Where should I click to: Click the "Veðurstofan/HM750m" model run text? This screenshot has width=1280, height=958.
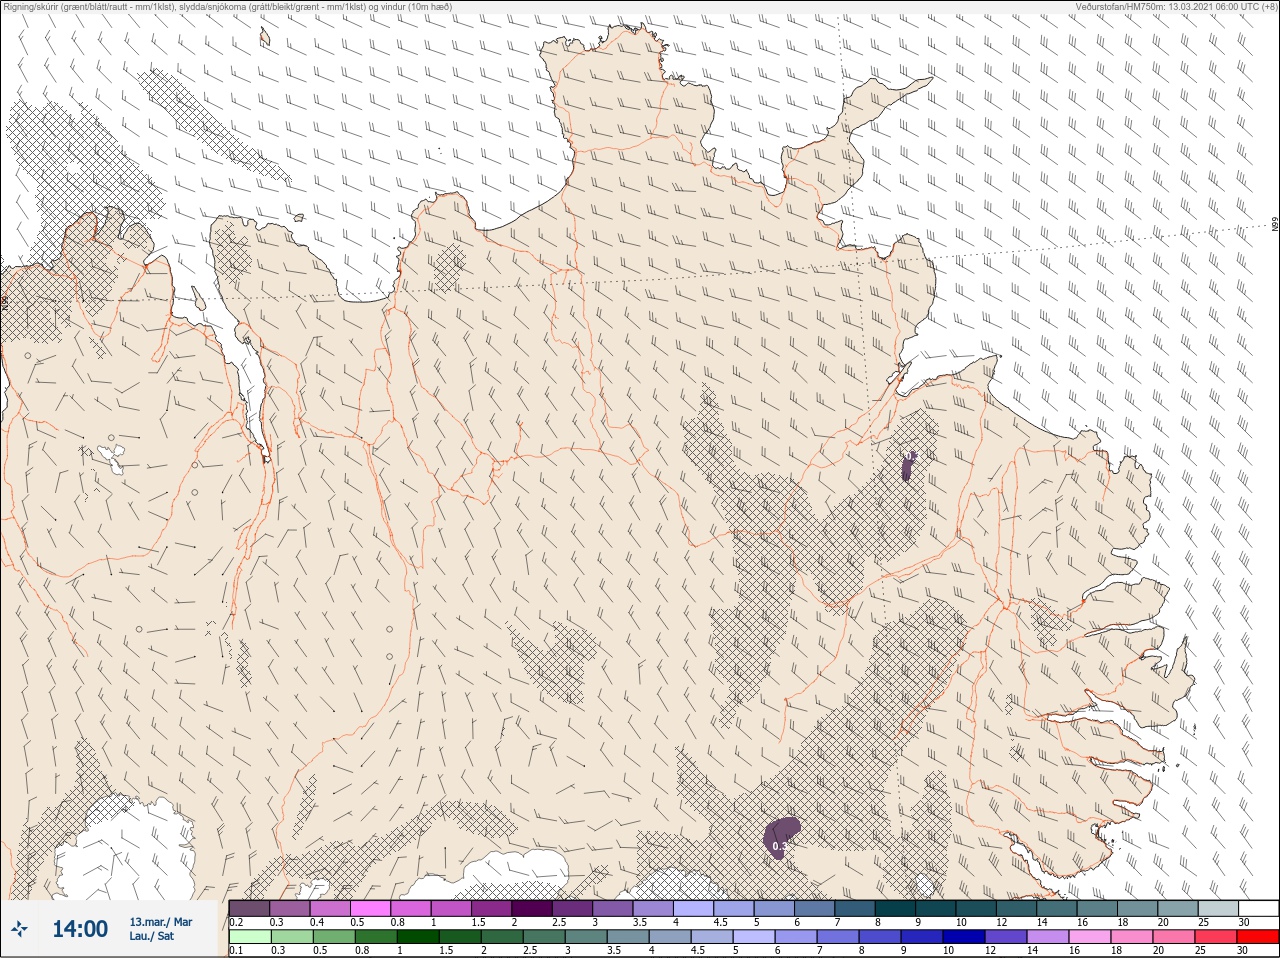pyautogui.click(x=1176, y=7)
